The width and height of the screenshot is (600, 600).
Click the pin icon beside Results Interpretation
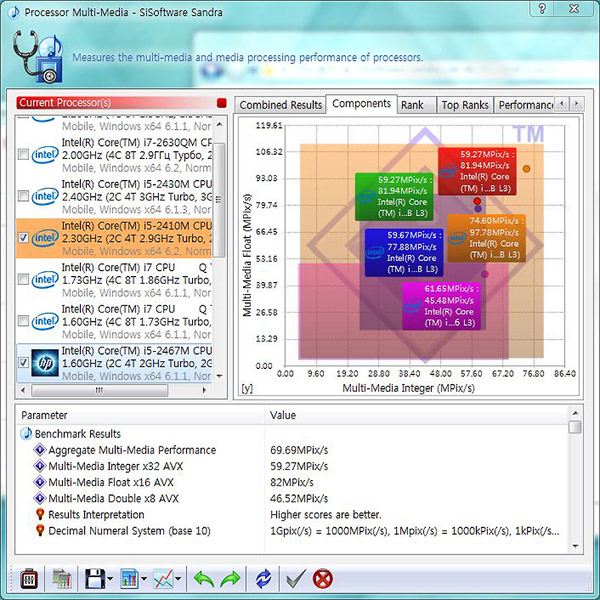(40, 514)
